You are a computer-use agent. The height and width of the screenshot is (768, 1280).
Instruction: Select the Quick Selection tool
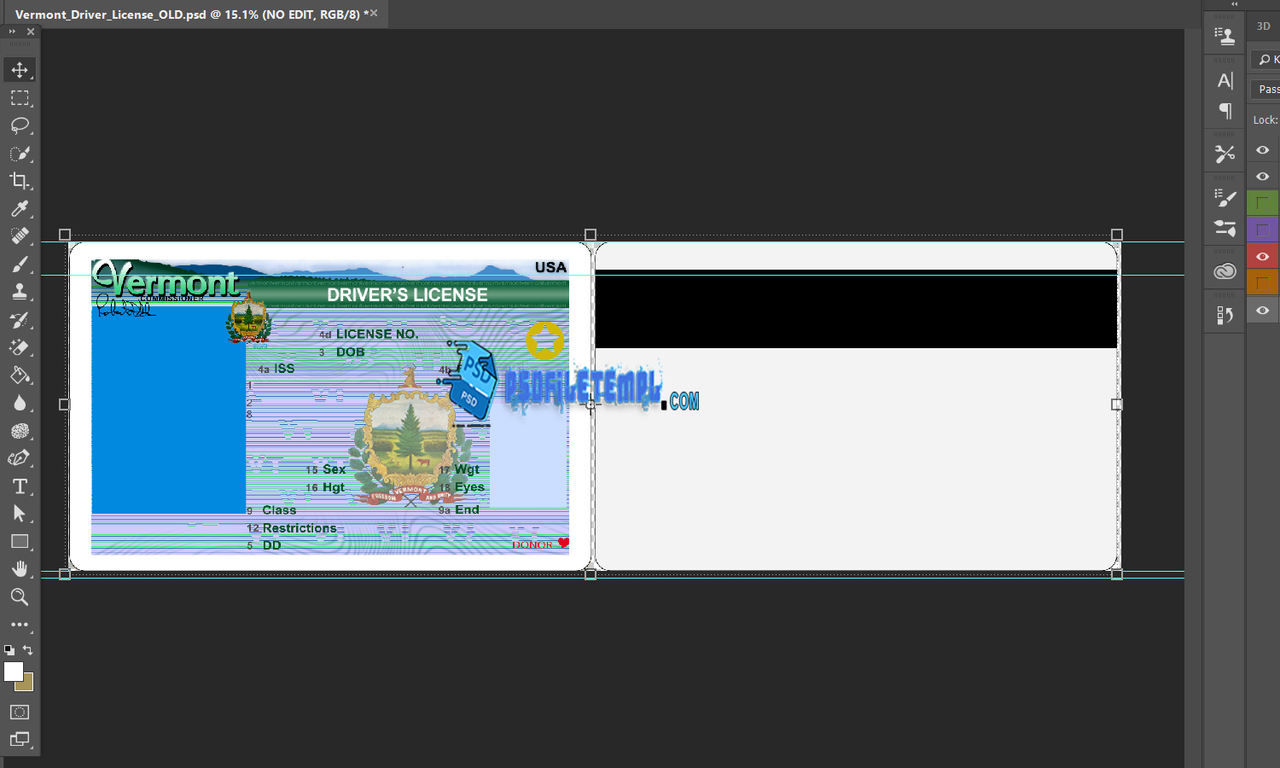[x=19, y=154]
